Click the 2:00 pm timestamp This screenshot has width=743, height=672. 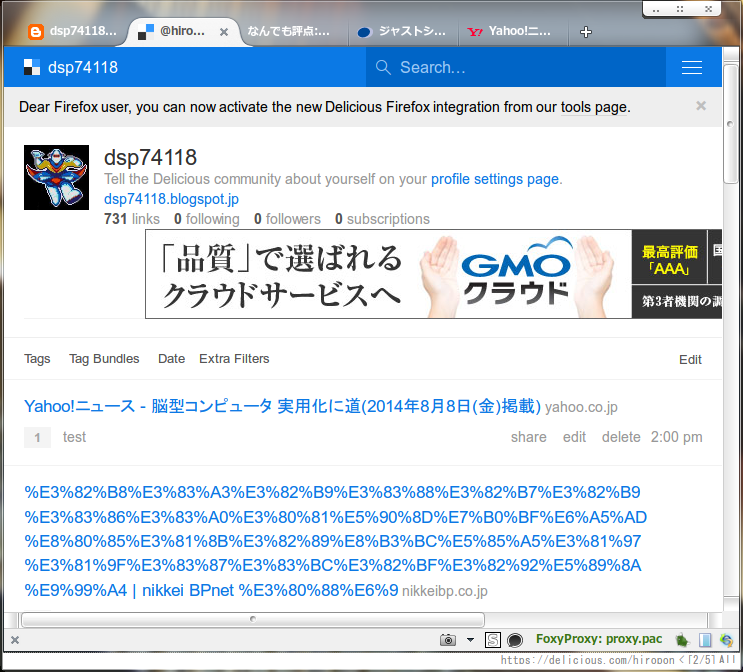click(x=676, y=437)
